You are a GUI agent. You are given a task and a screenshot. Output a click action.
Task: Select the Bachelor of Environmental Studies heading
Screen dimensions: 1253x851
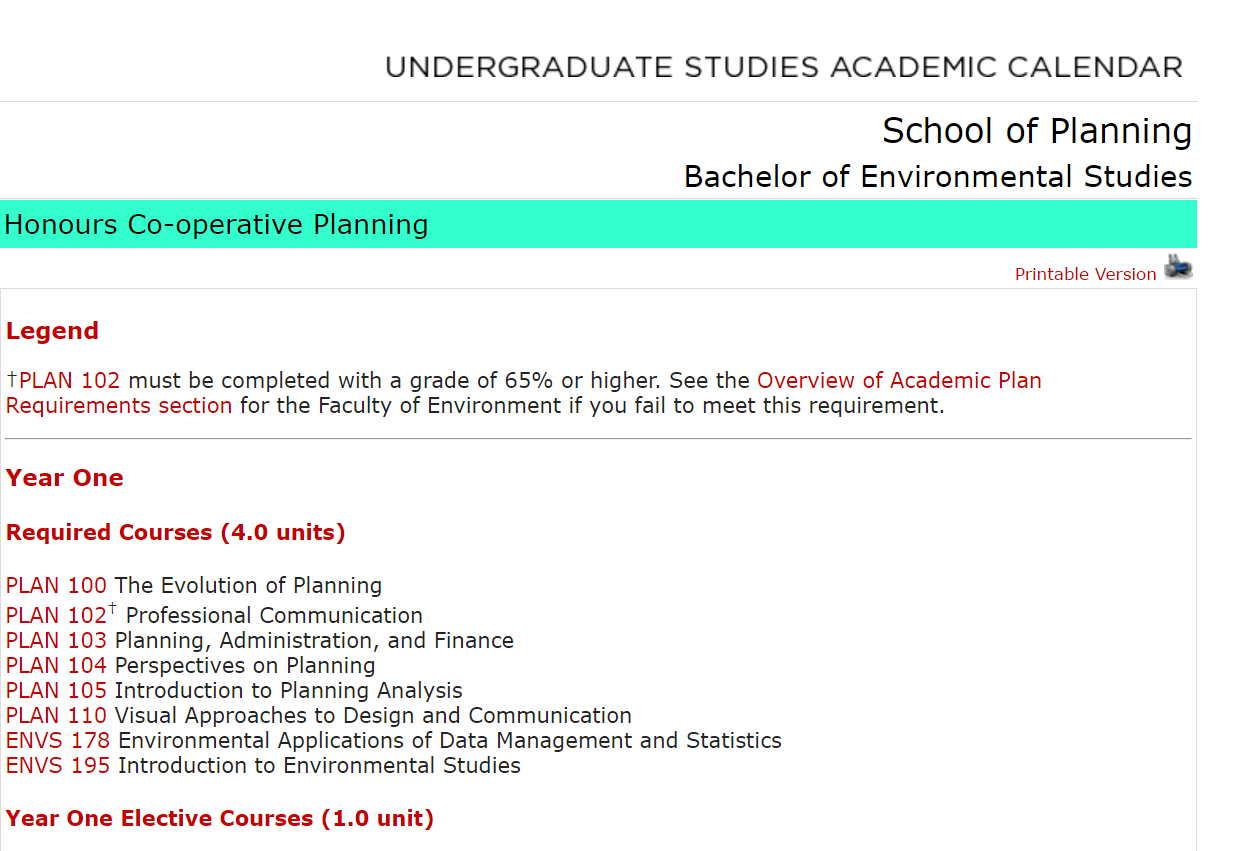(937, 177)
